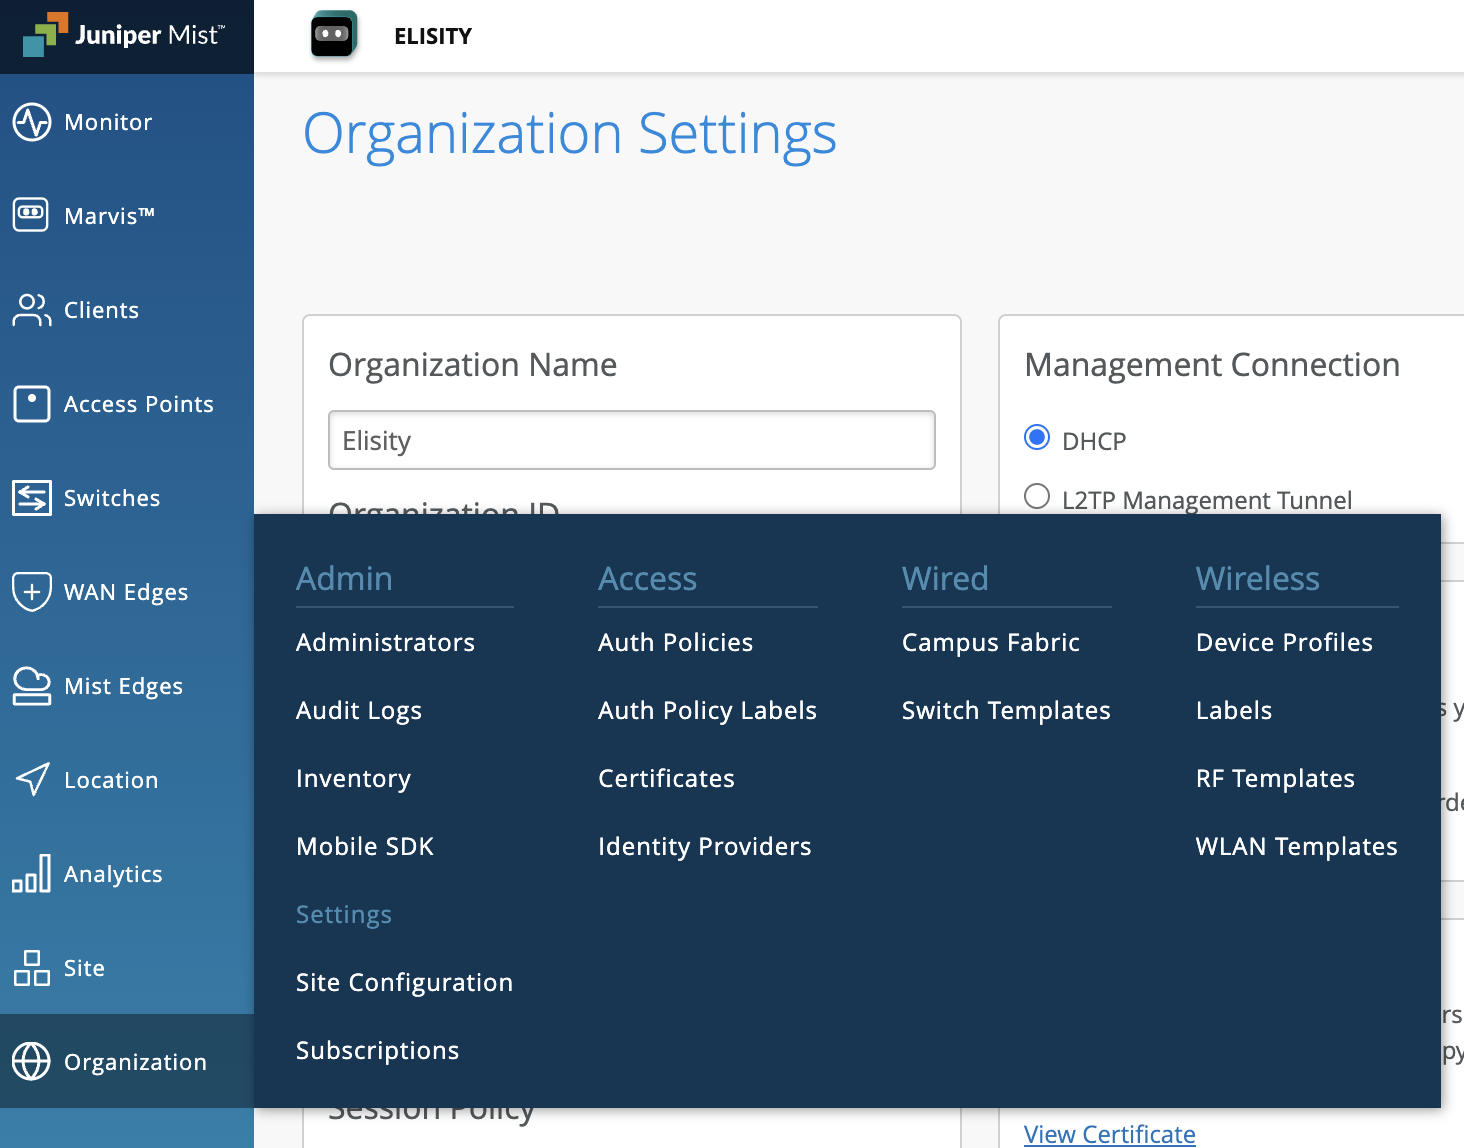Screen dimensions: 1464x1148
Task: Click the Monitor heartbeat icon
Action: (32, 122)
